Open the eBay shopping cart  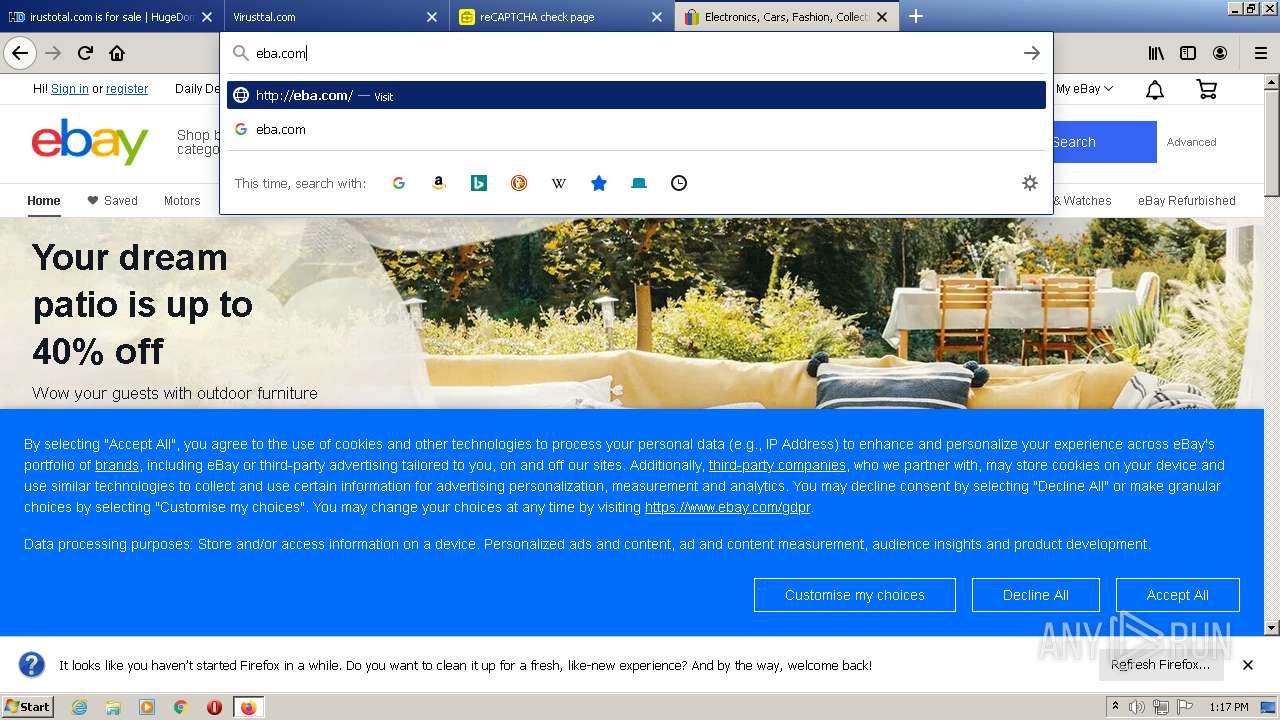[x=1207, y=89]
